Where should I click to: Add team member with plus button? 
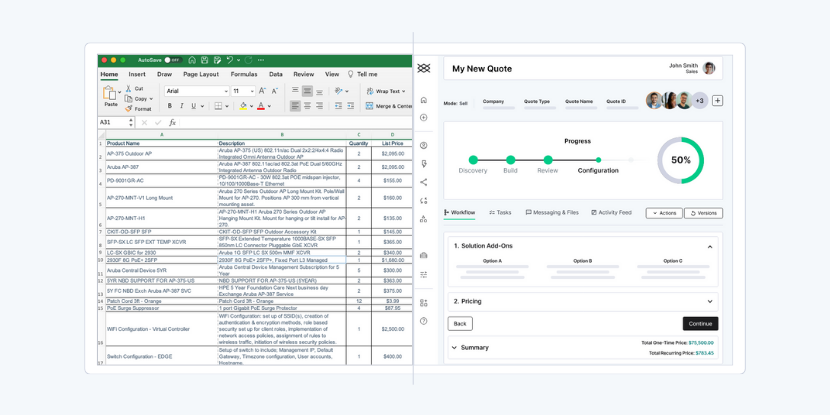point(717,101)
